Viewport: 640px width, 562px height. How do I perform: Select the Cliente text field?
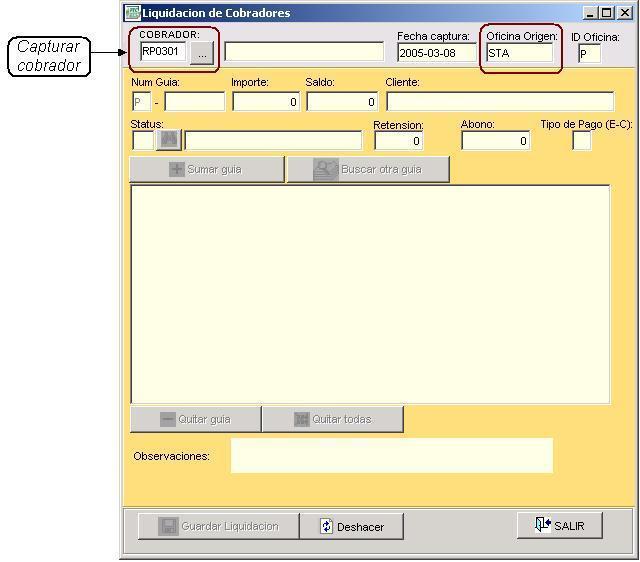coord(499,101)
